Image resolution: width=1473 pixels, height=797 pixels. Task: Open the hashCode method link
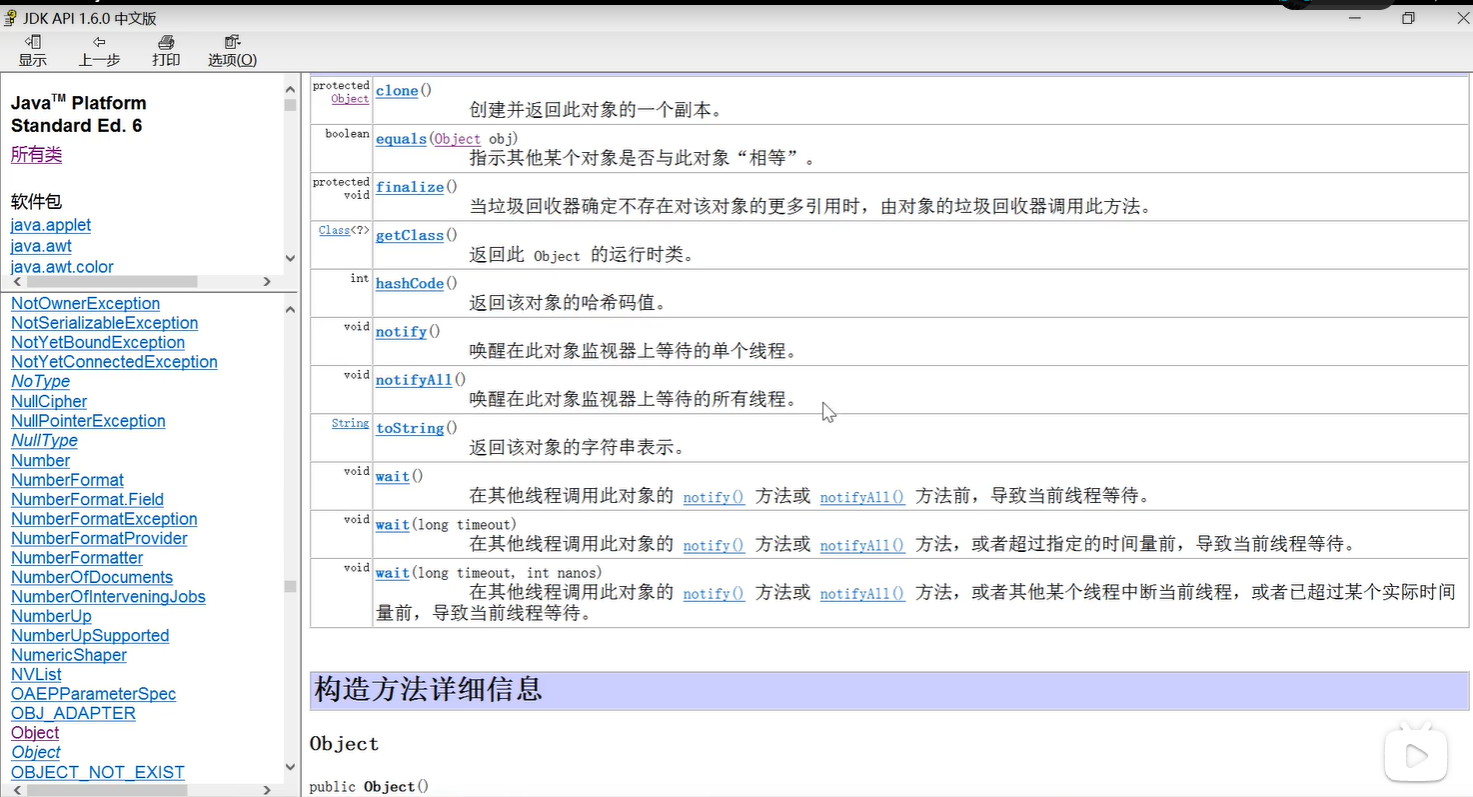click(x=410, y=284)
